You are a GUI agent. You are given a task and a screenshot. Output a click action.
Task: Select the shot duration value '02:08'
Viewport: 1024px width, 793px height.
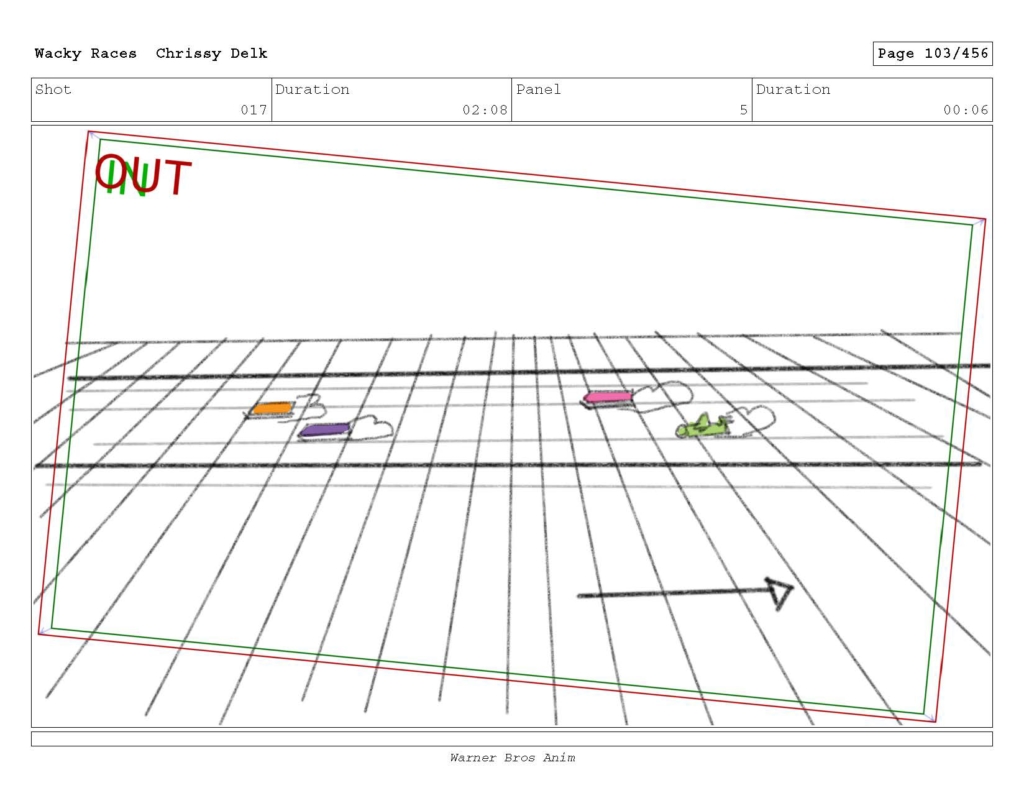pyautogui.click(x=485, y=110)
